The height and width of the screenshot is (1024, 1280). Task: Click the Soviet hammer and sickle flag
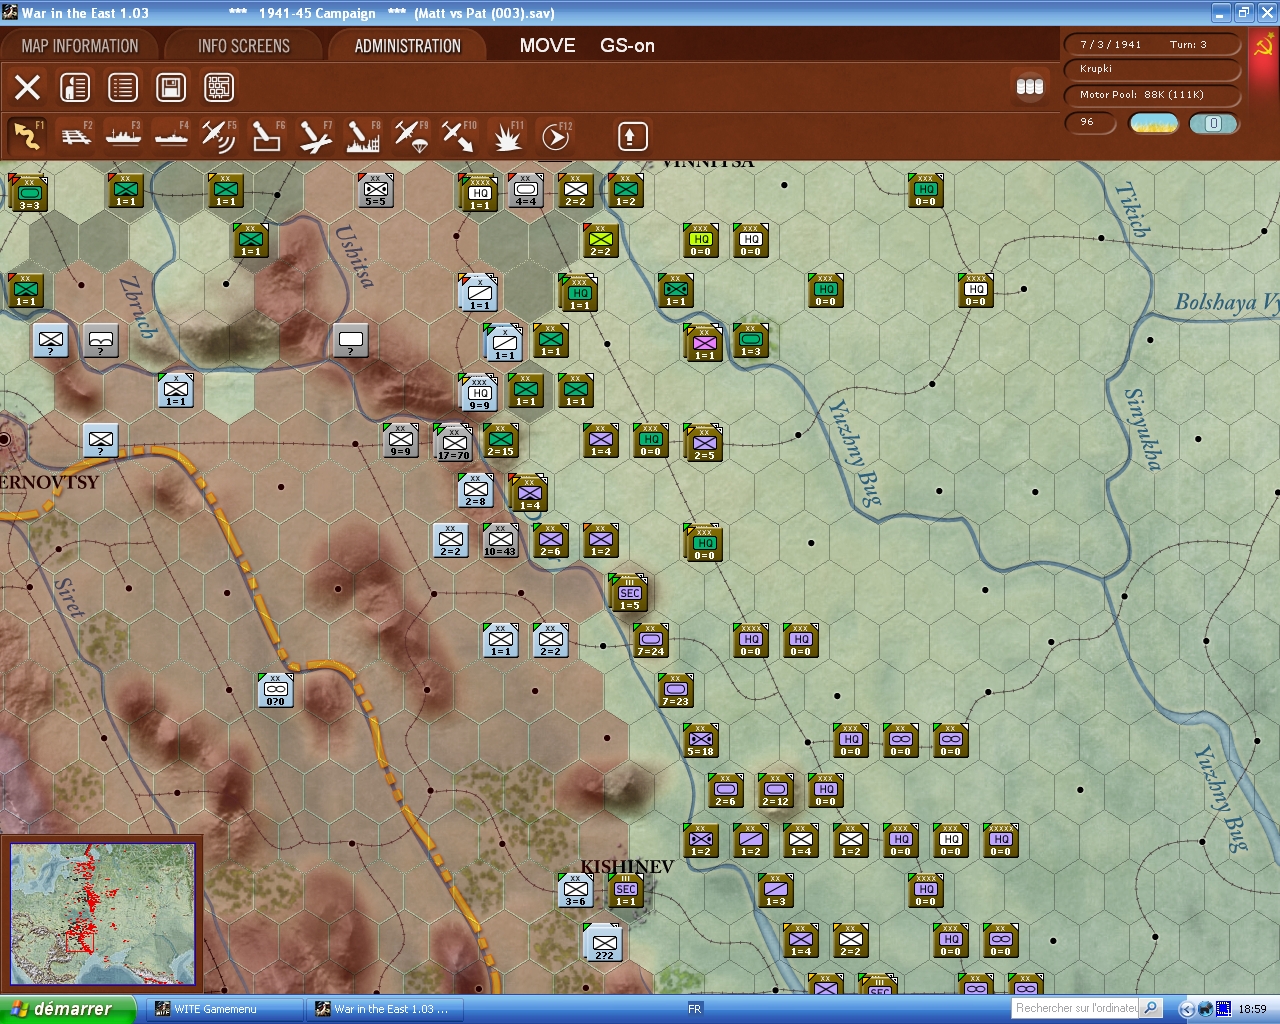coord(1263,45)
